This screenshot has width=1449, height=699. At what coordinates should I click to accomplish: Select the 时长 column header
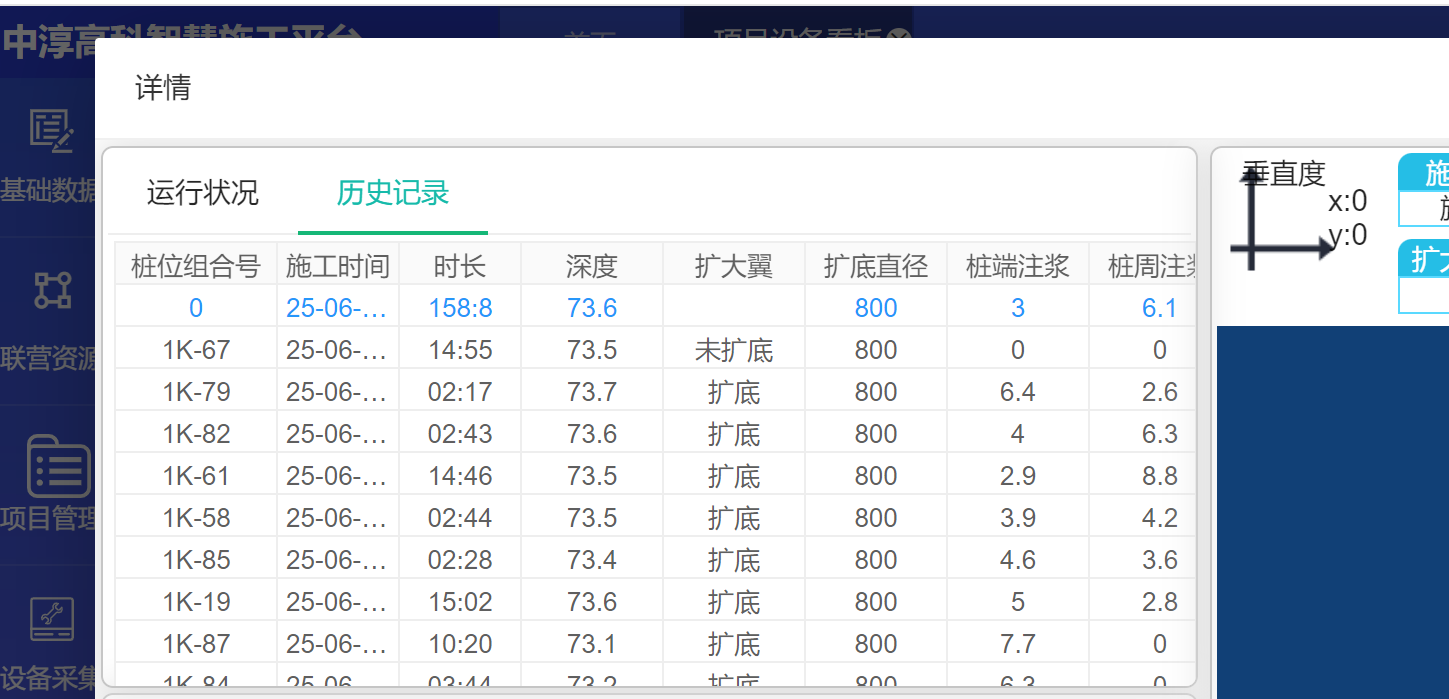459,266
